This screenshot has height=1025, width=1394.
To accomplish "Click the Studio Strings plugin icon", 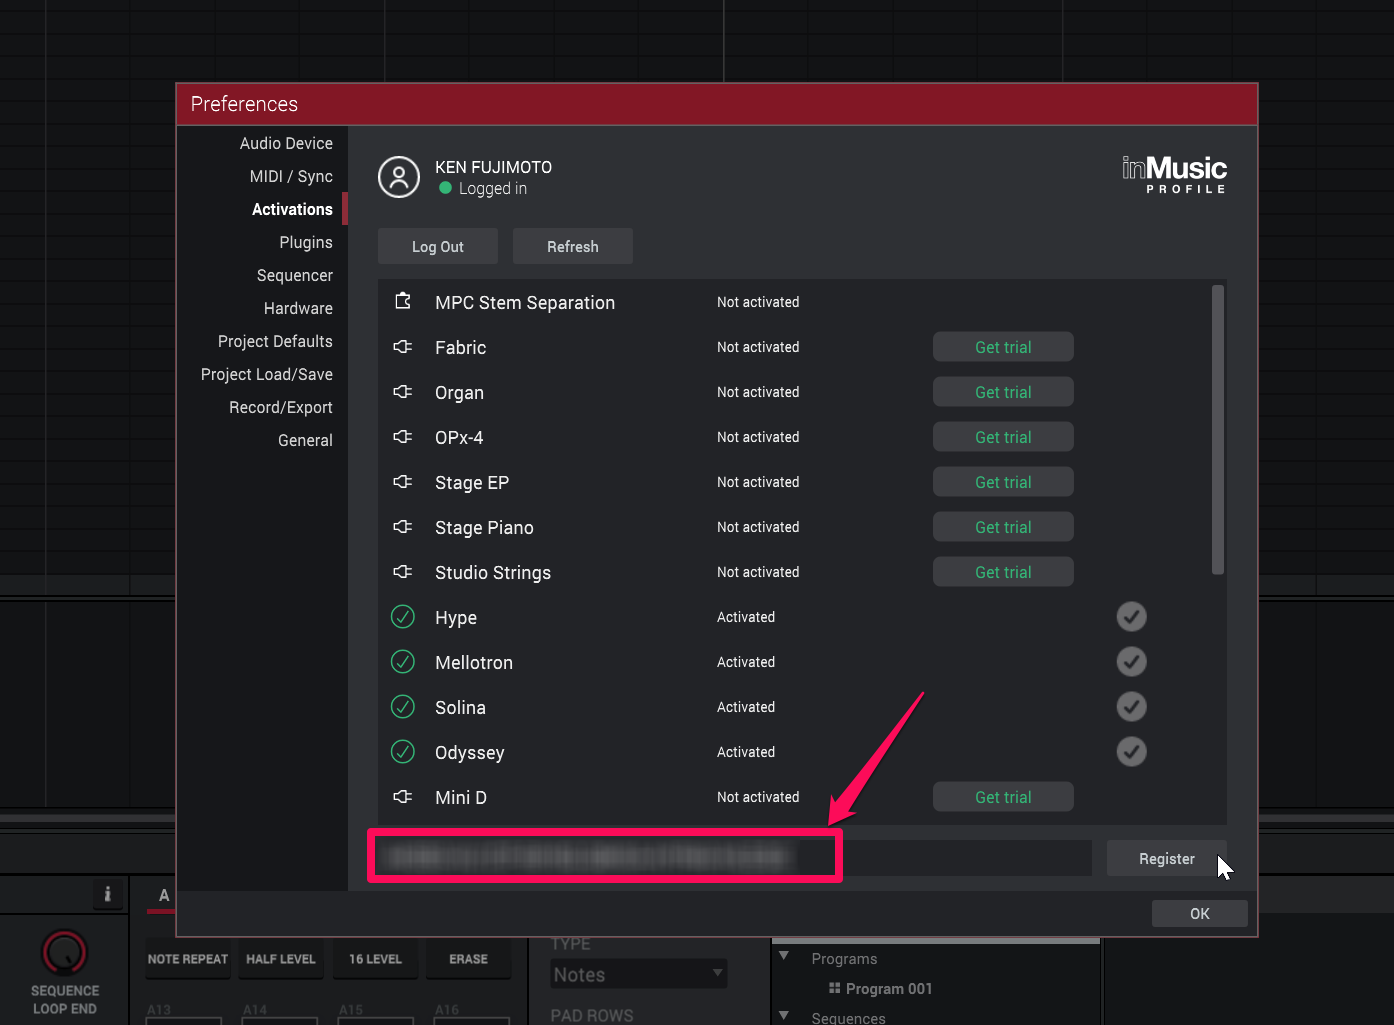I will [x=403, y=572].
